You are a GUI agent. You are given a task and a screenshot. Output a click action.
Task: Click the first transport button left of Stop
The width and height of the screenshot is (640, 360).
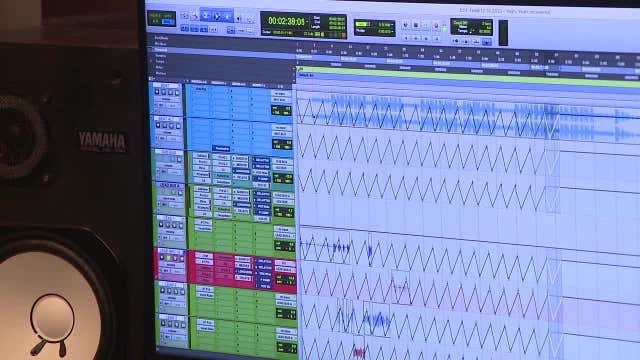[405, 25]
